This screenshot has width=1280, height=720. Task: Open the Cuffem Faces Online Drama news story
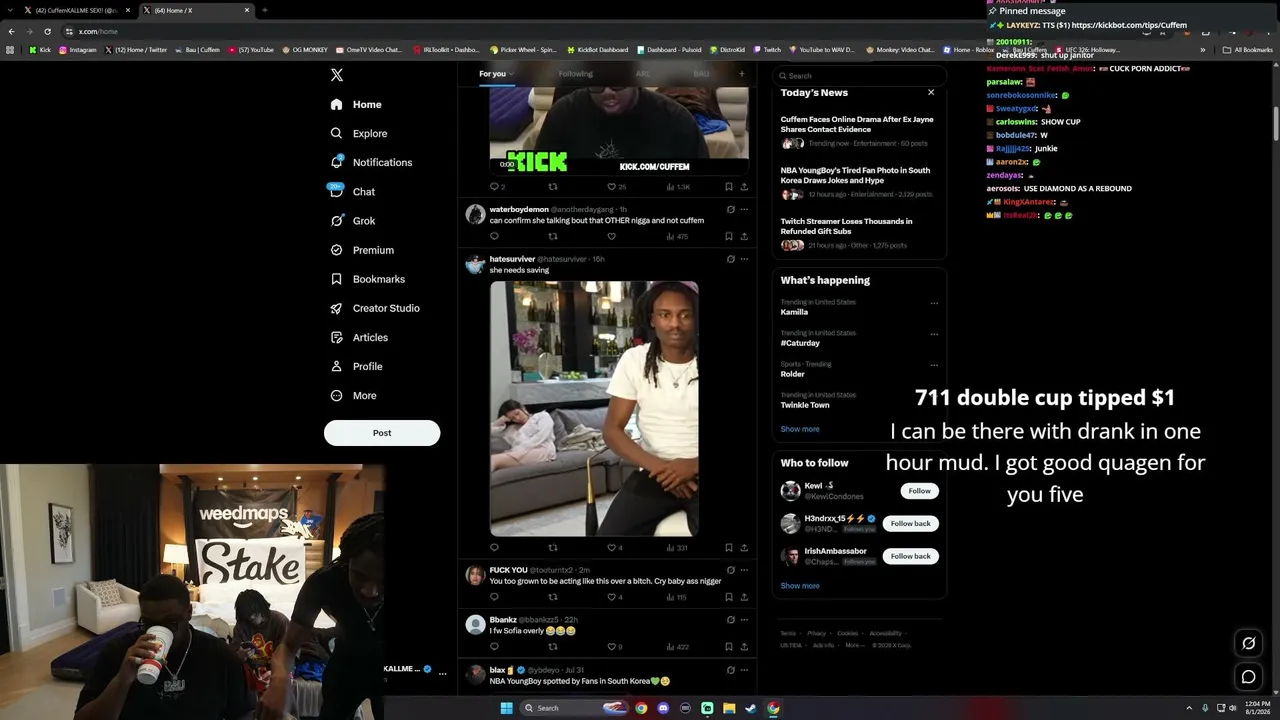click(x=858, y=133)
